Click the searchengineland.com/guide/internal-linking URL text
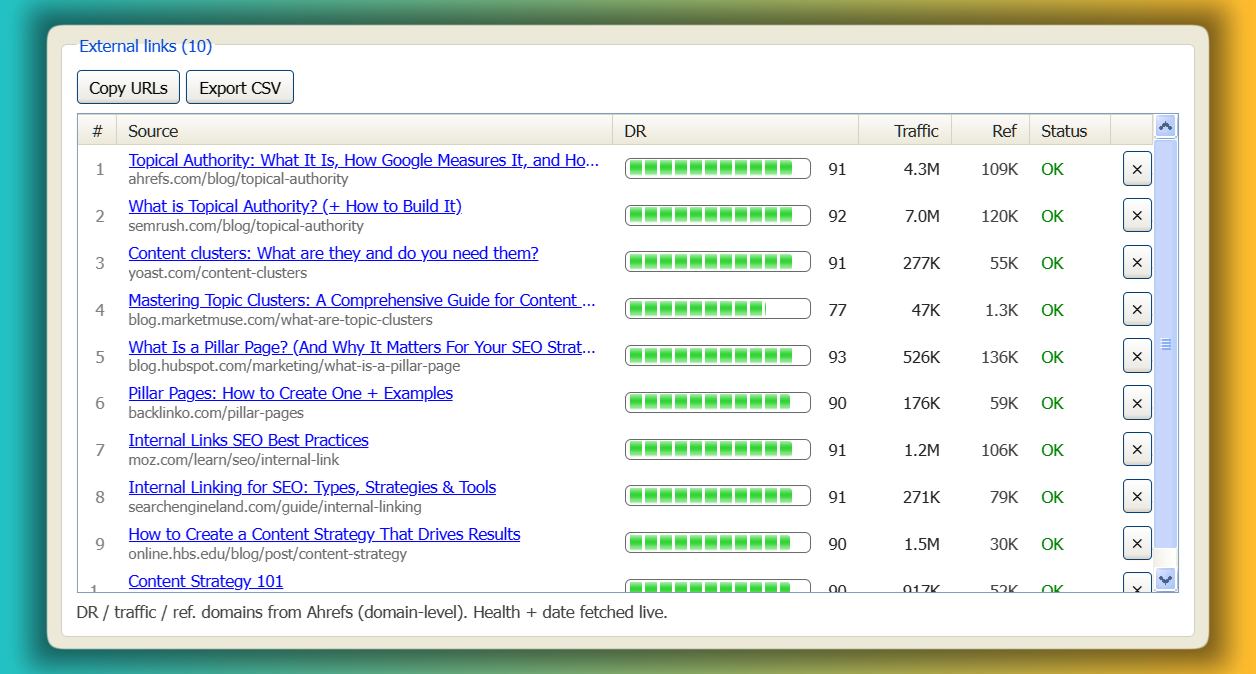This screenshot has height=674, width=1256. point(275,507)
